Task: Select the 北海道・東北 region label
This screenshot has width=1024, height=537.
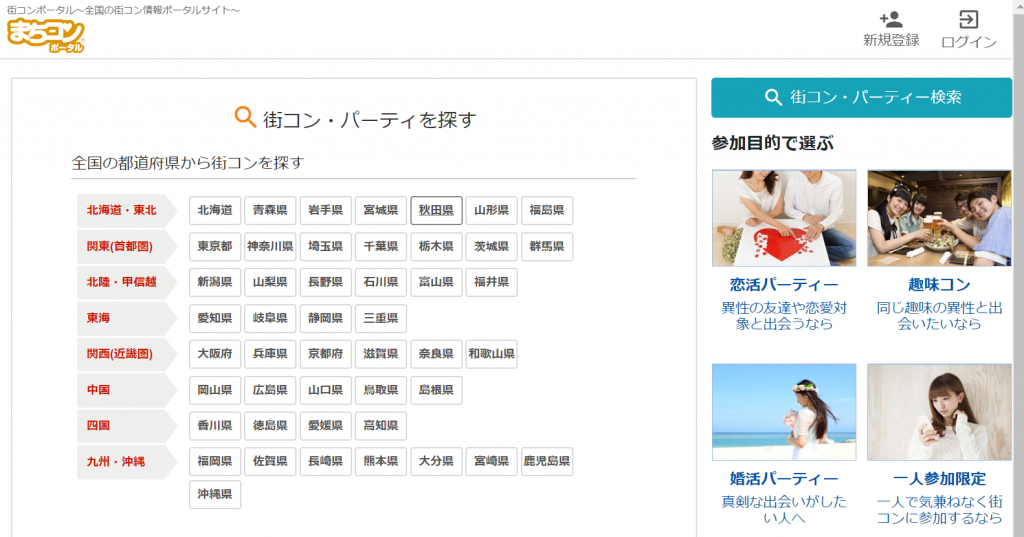Action: [x=121, y=211]
